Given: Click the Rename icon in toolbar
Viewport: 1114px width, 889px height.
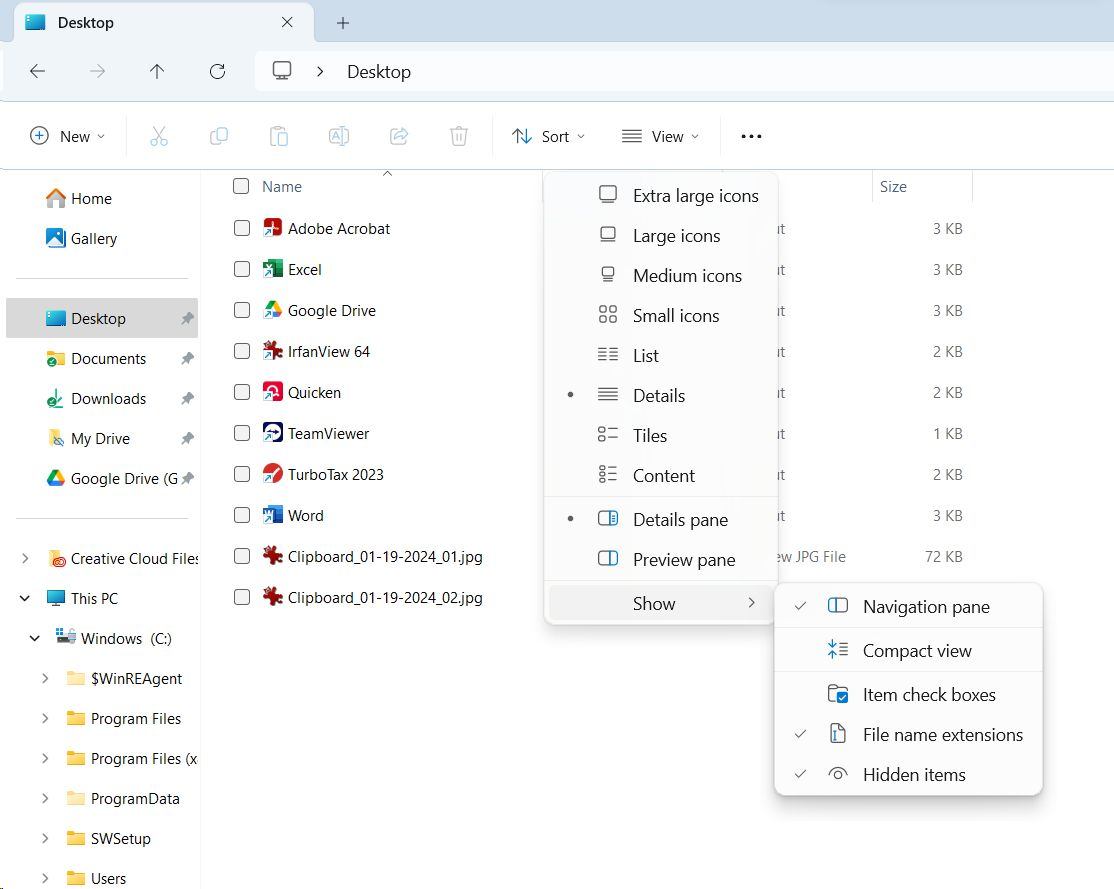Looking at the screenshot, I should pos(339,136).
